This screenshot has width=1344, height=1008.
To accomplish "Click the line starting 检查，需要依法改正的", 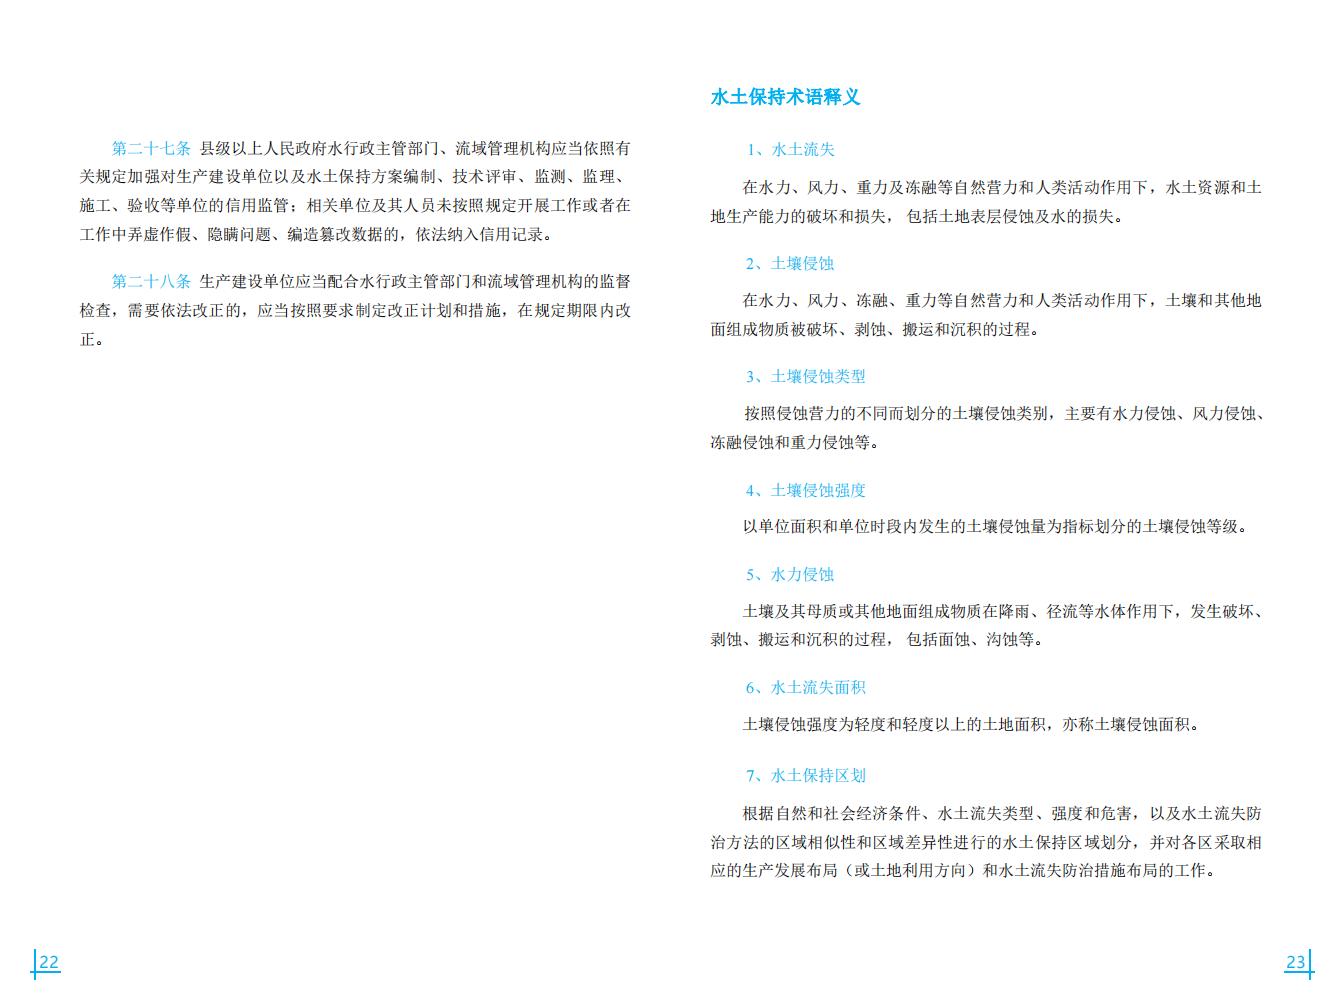I will tap(355, 311).
